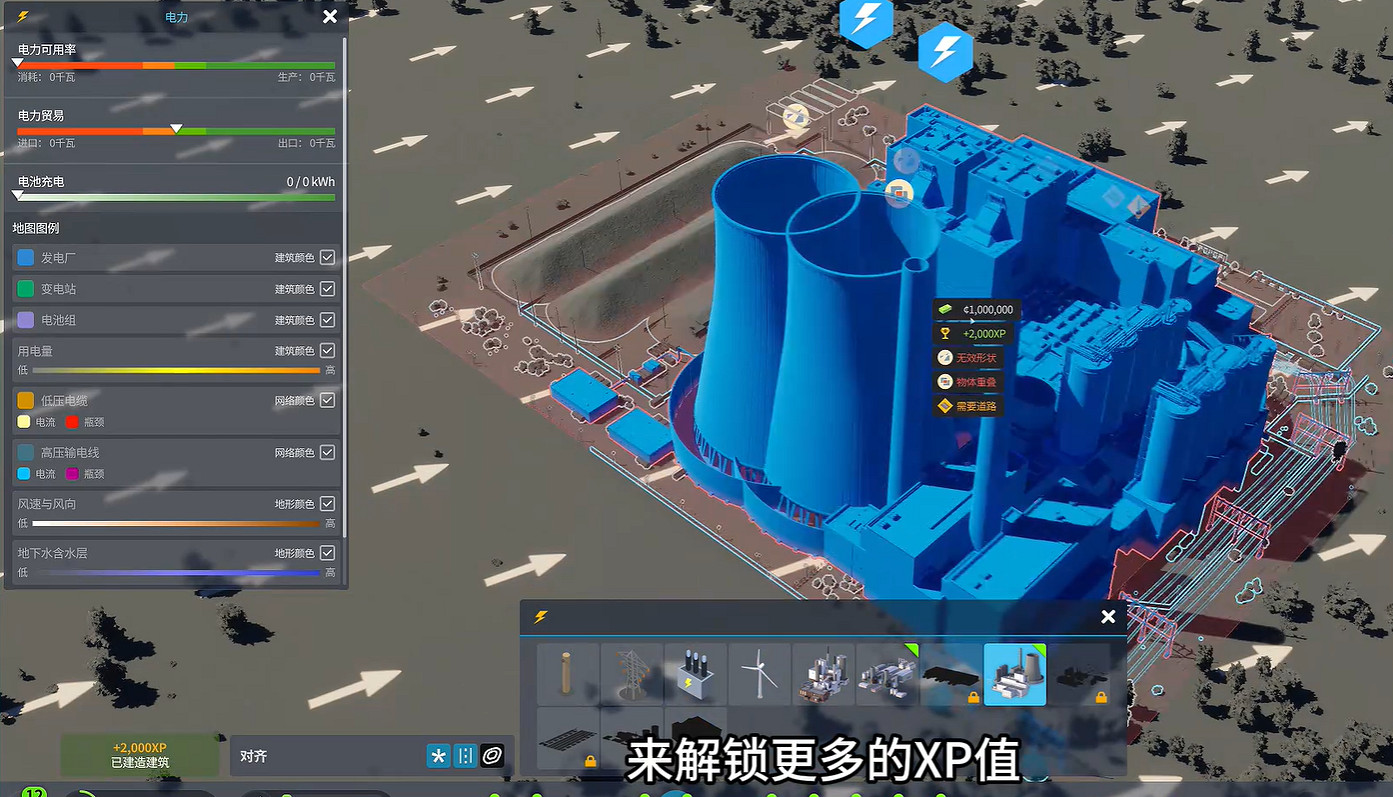Select the high-voltage transmission tower
Viewport: 1393px width, 797px height.
(x=631, y=675)
